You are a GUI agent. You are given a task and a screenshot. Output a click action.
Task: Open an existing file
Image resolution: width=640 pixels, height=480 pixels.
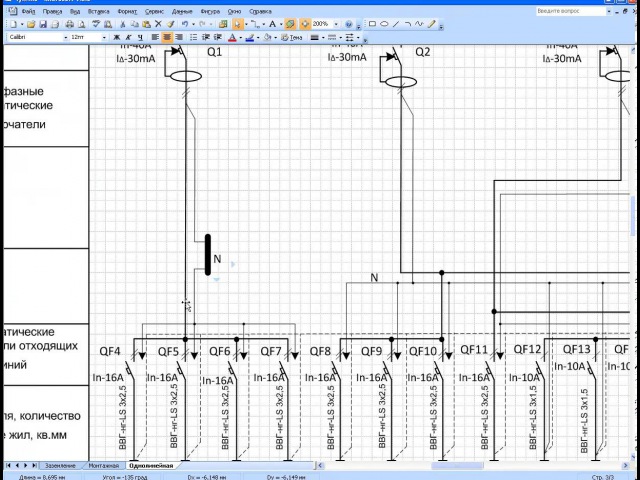[x=31, y=24]
